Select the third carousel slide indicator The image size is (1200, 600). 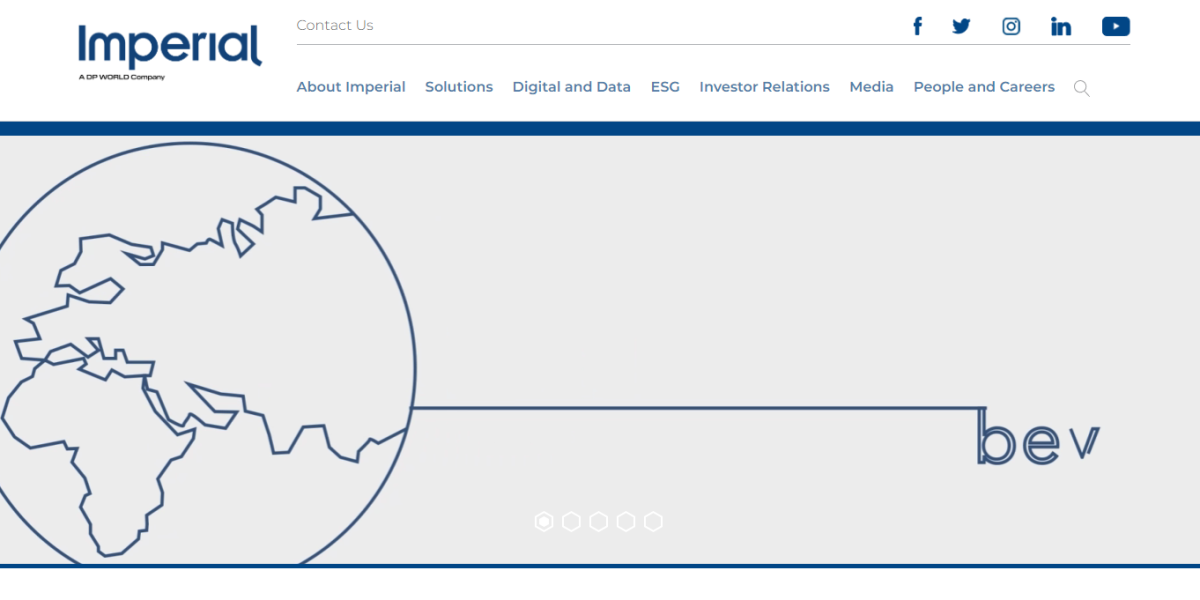point(598,521)
